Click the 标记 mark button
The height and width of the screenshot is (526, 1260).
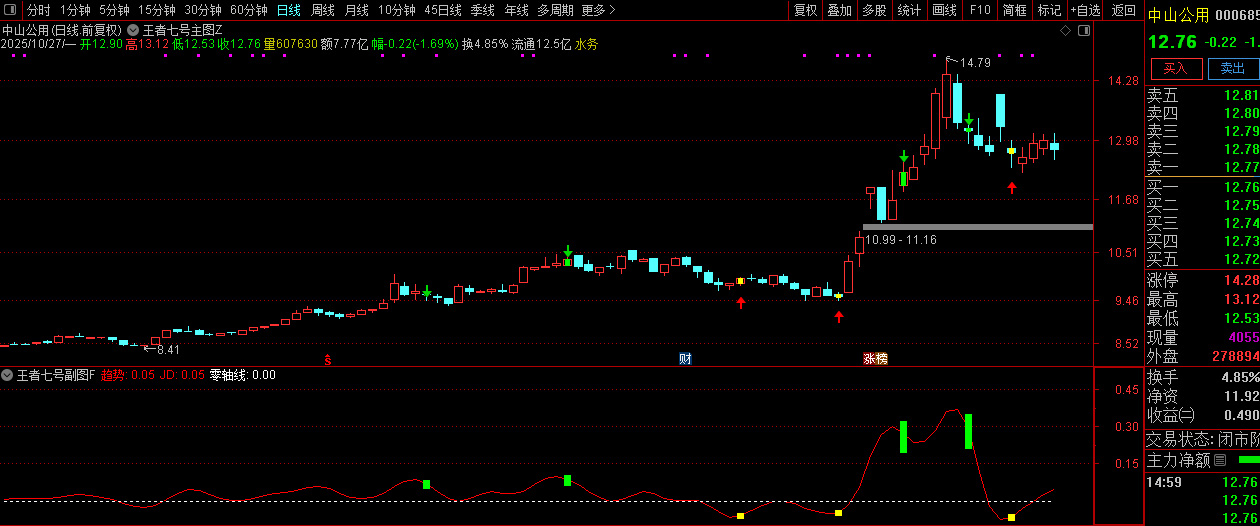pos(1049,10)
